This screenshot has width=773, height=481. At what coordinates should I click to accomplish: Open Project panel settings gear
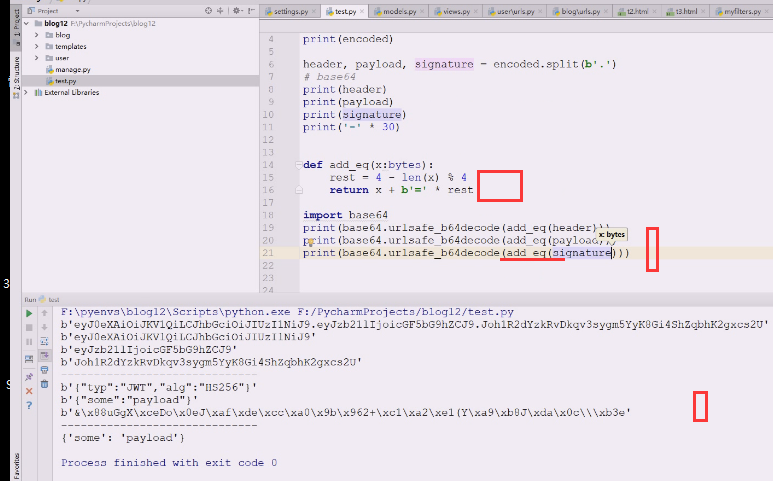click(237, 11)
